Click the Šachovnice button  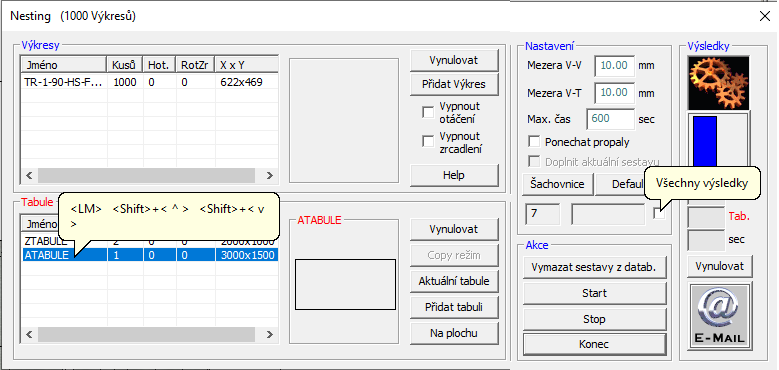557,184
